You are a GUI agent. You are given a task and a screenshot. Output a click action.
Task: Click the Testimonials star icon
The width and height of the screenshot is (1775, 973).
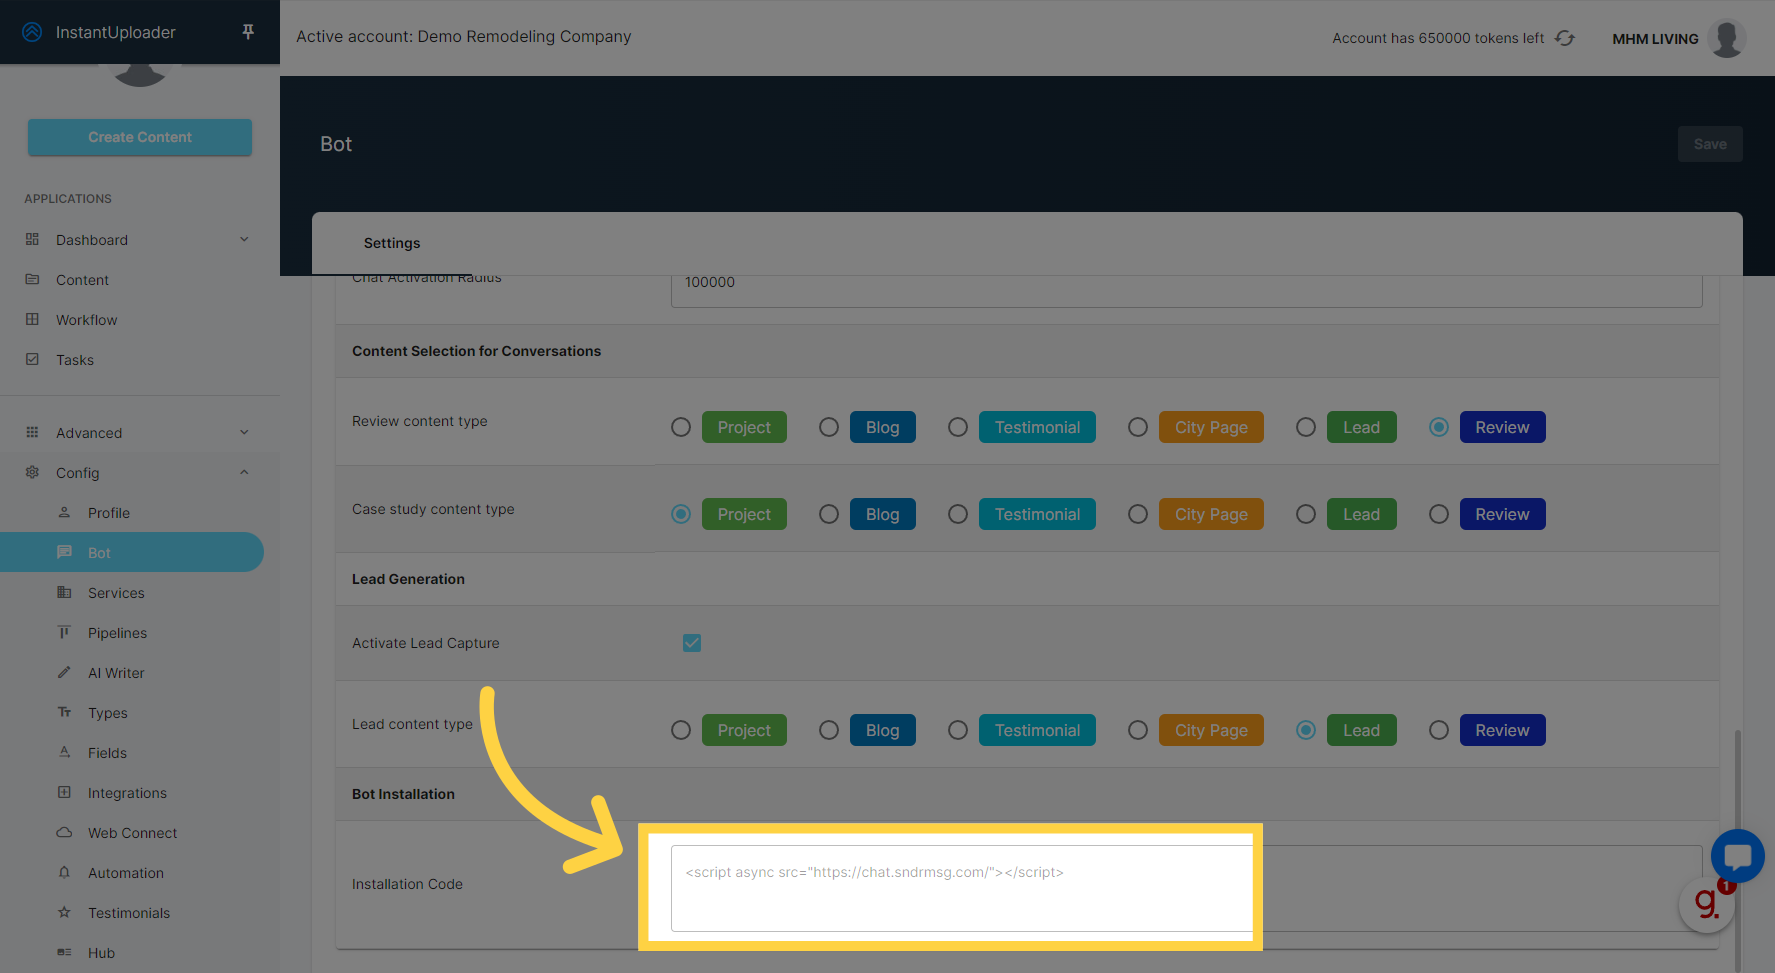pyautogui.click(x=64, y=913)
